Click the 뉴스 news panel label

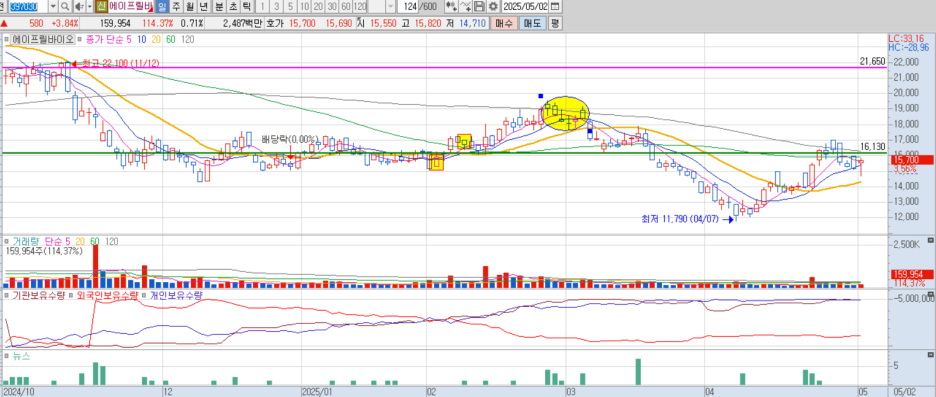click(x=20, y=356)
